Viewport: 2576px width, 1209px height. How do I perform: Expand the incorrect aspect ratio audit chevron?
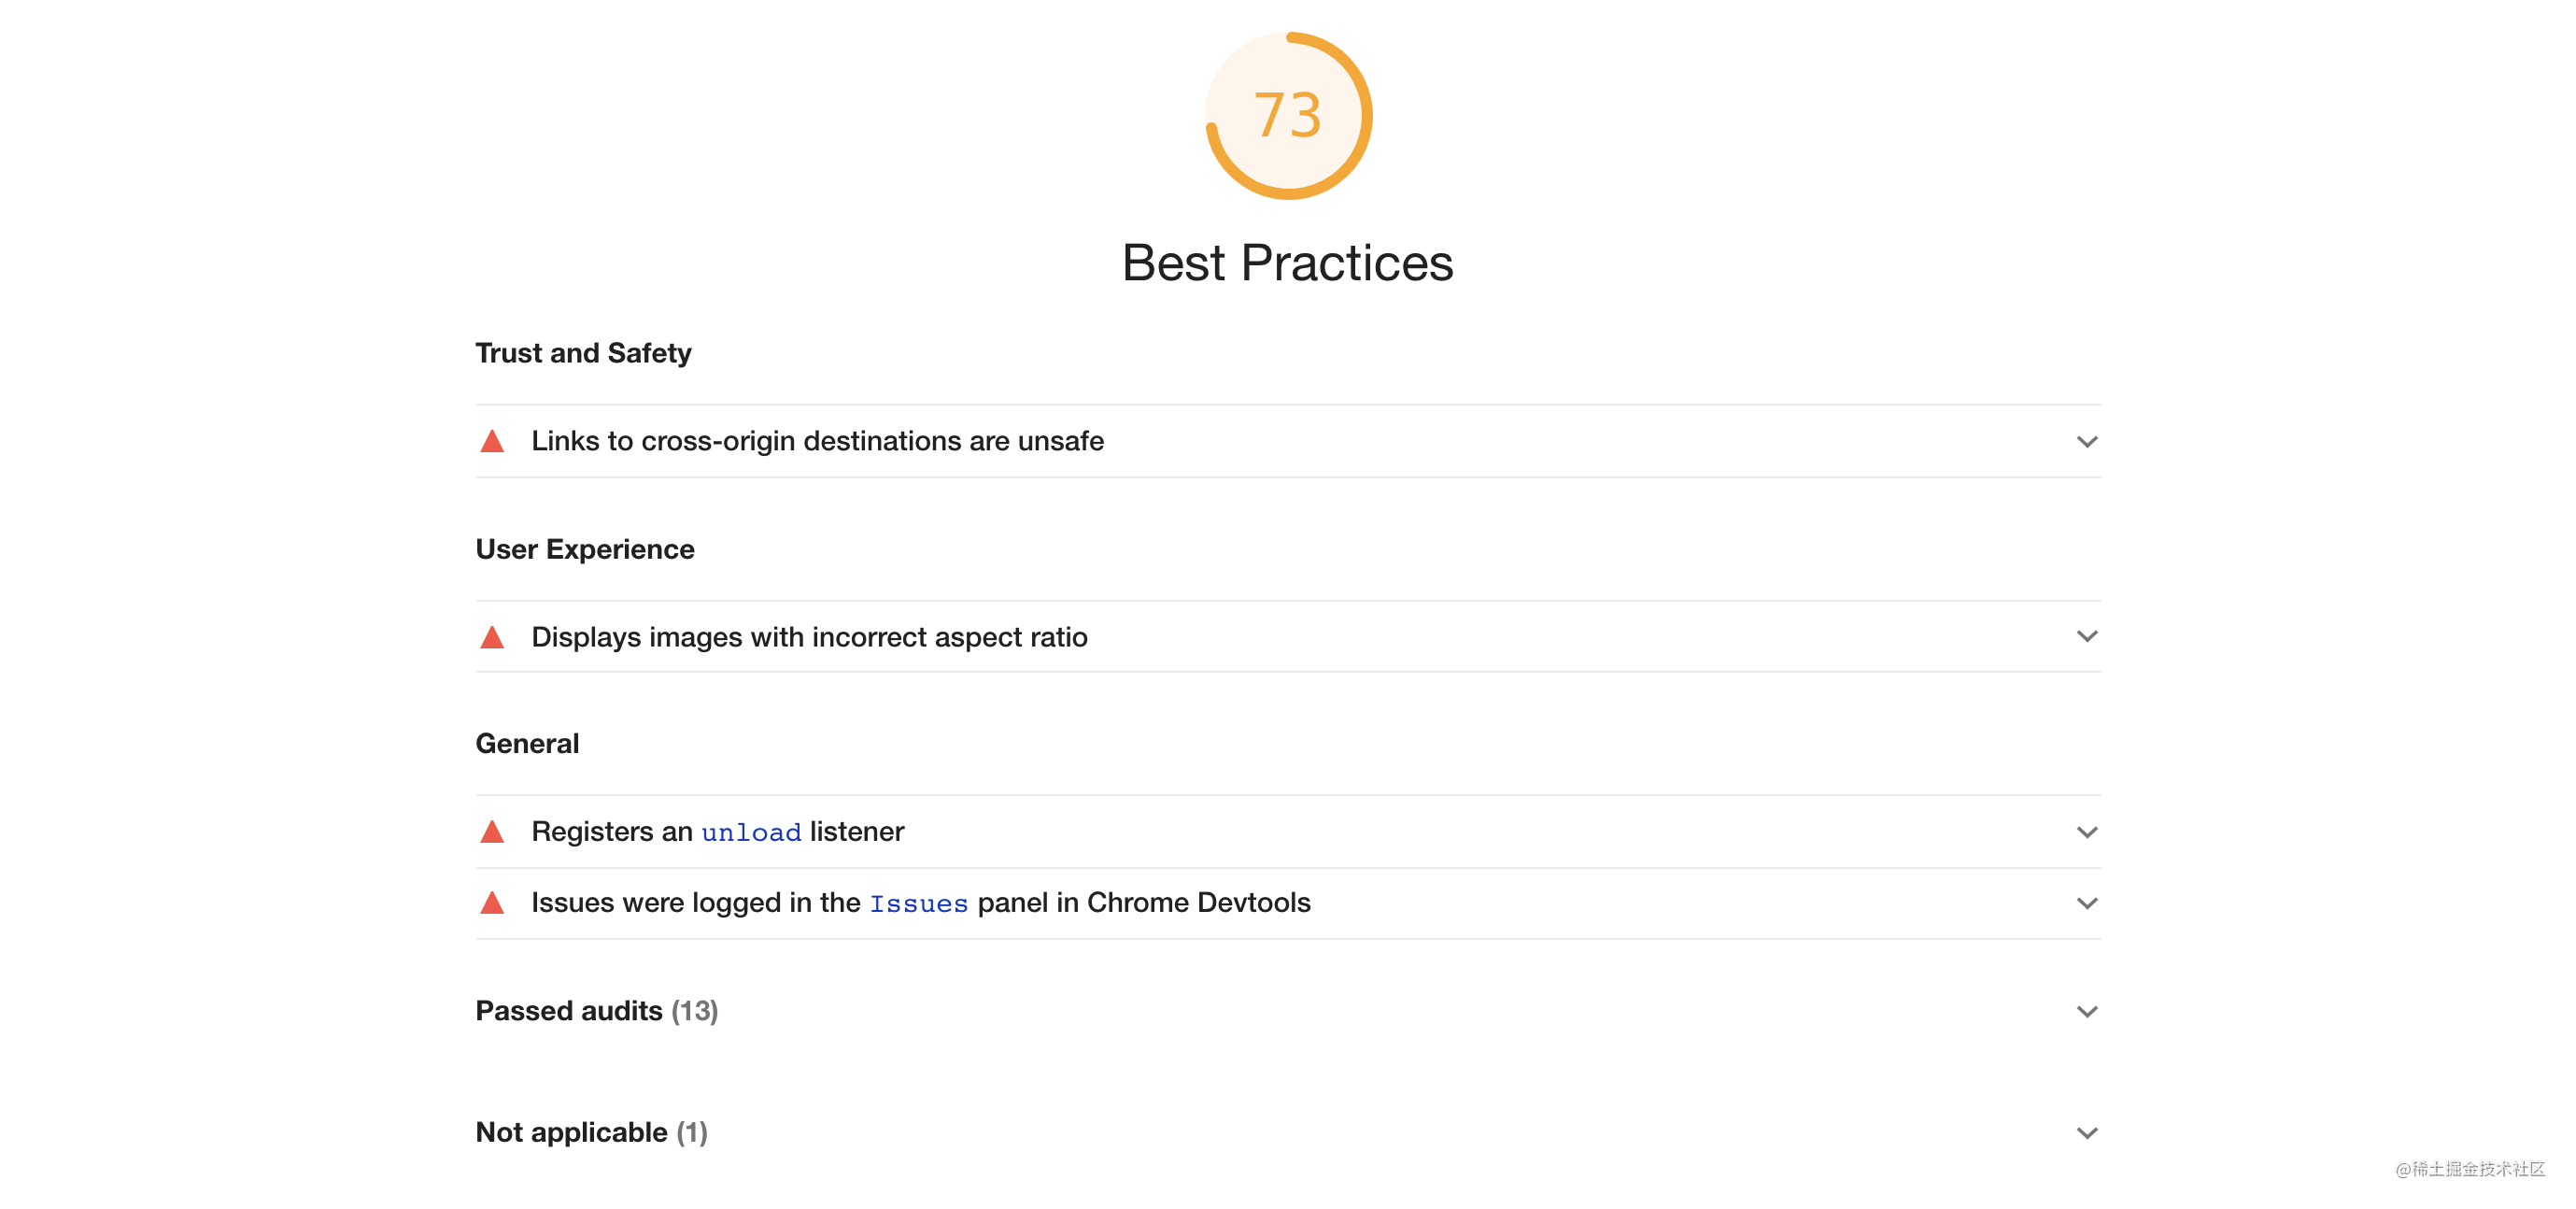[2087, 636]
